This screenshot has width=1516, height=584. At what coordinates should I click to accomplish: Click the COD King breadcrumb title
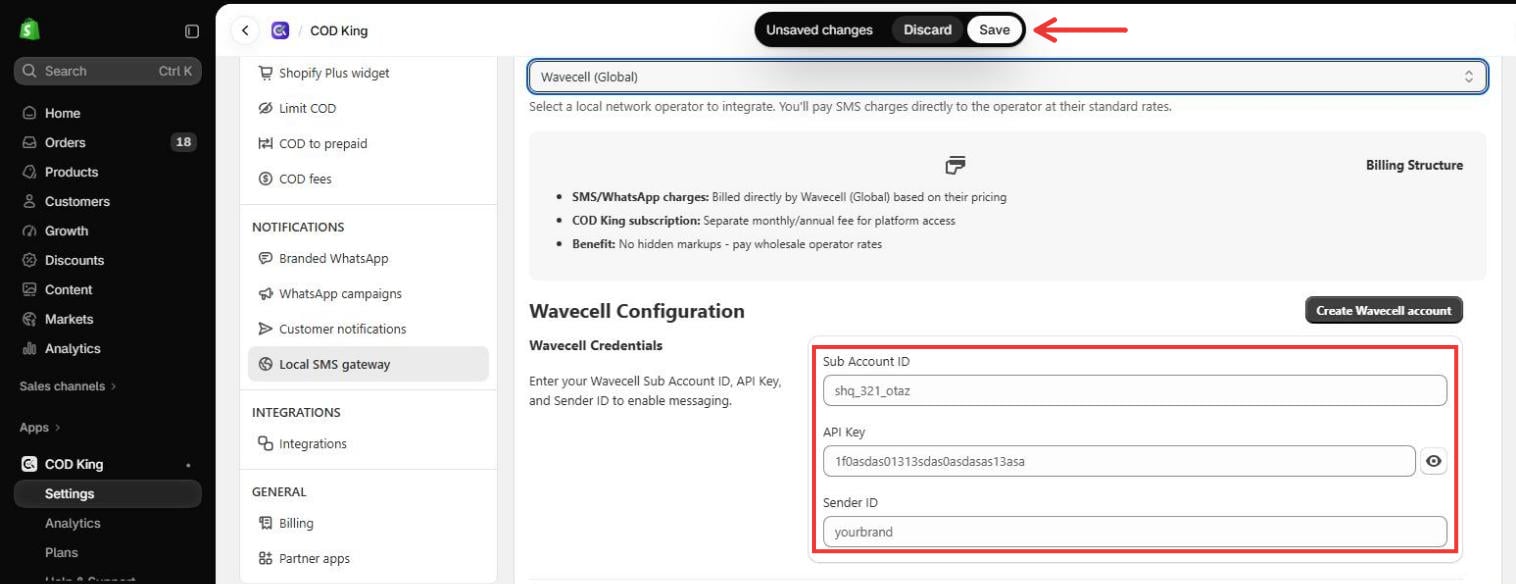click(339, 31)
